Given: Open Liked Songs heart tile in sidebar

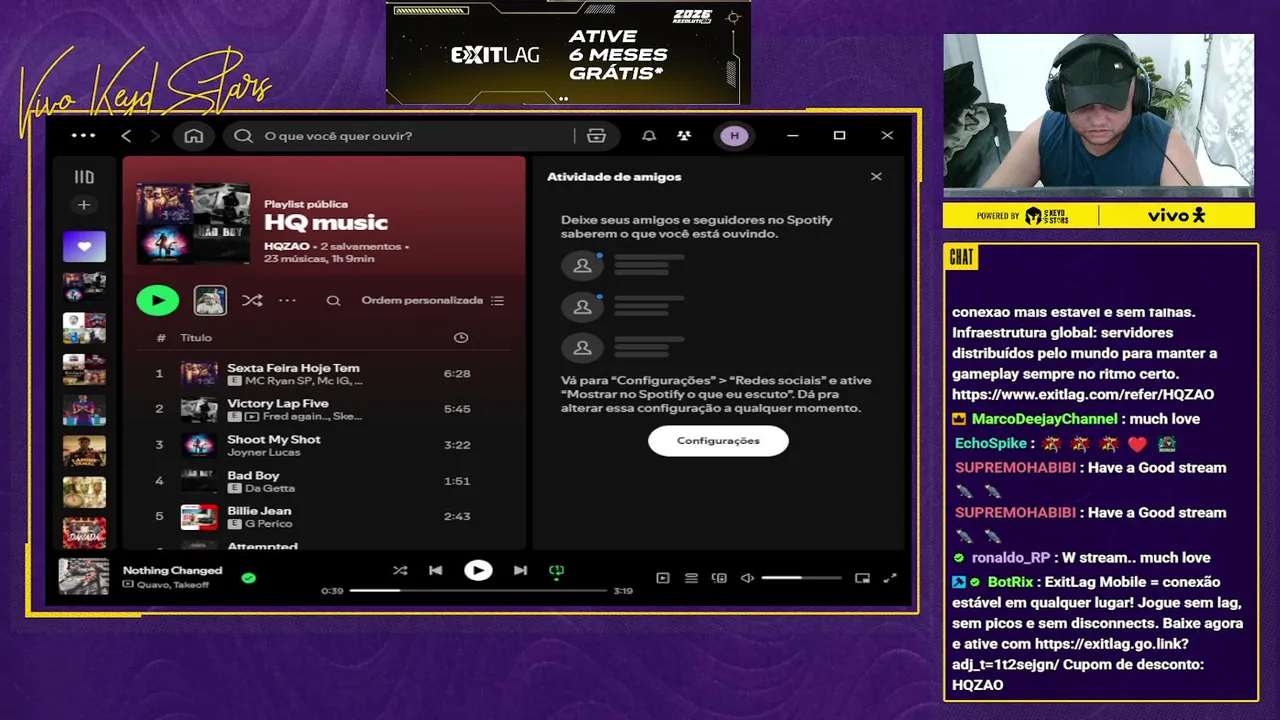Looking at the screenshot, I should [x=84, y=246].
